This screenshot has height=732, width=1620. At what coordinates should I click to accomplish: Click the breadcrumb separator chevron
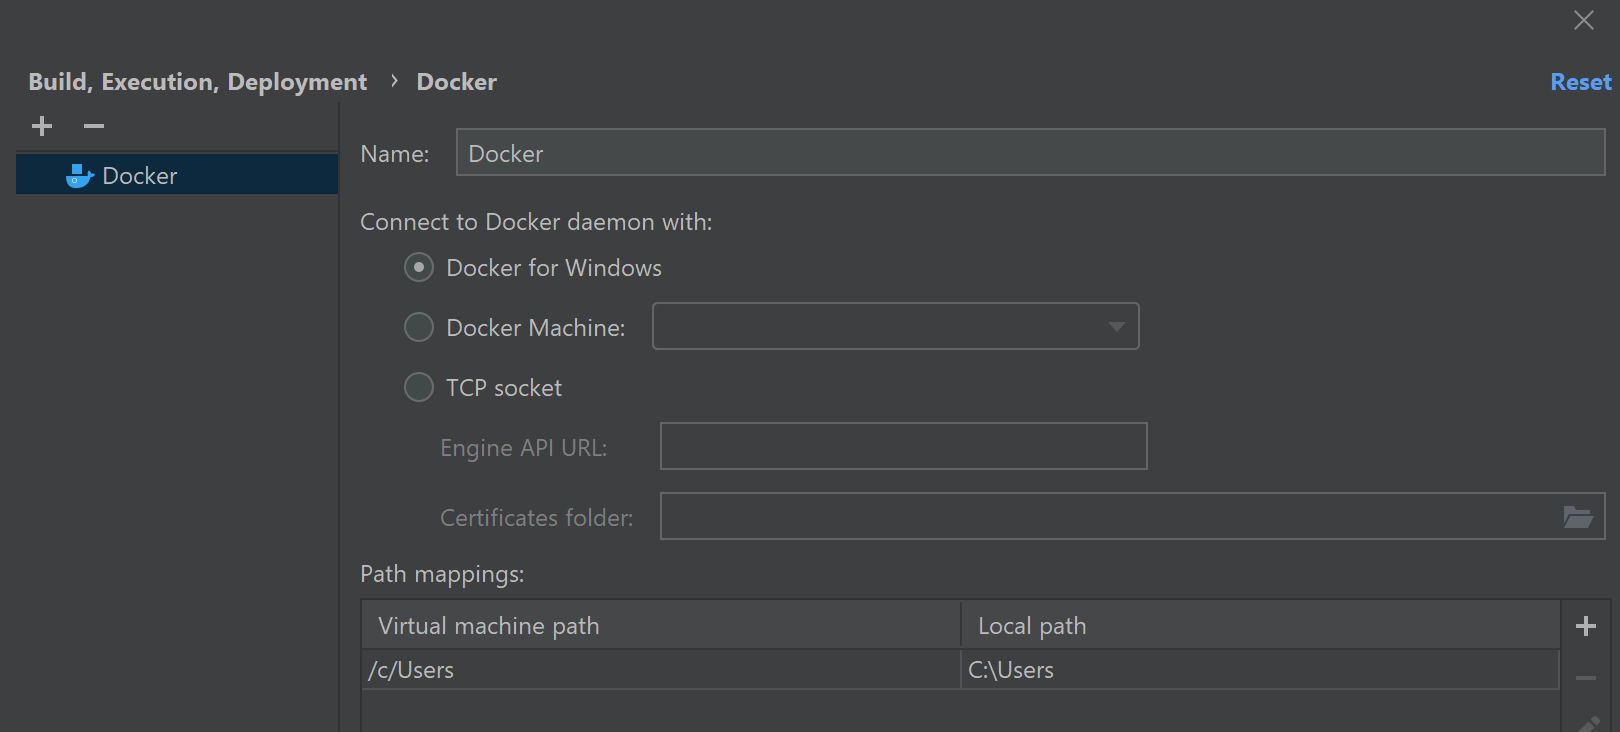click(394, 81)
